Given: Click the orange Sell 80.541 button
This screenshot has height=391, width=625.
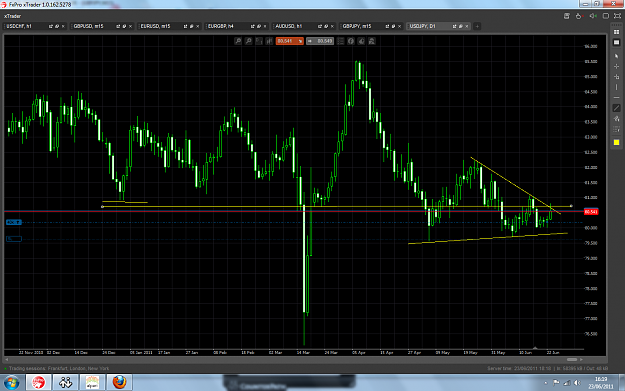Looking at the screenshot, I should point(290,41).
